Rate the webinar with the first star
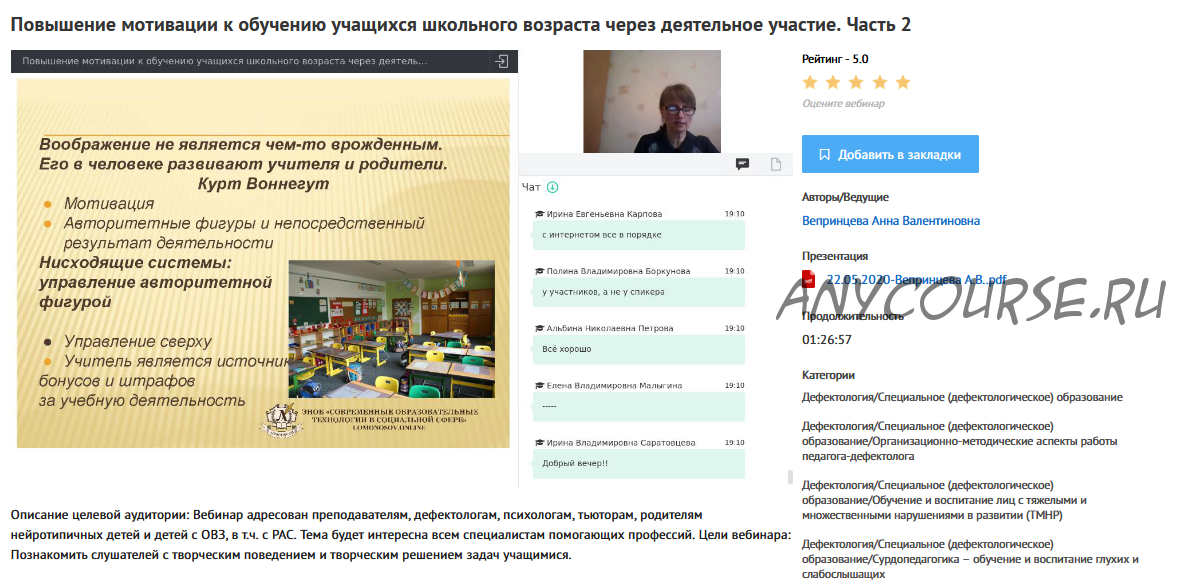This screenshot has width=1183, height=585. [x=810, y=82]
